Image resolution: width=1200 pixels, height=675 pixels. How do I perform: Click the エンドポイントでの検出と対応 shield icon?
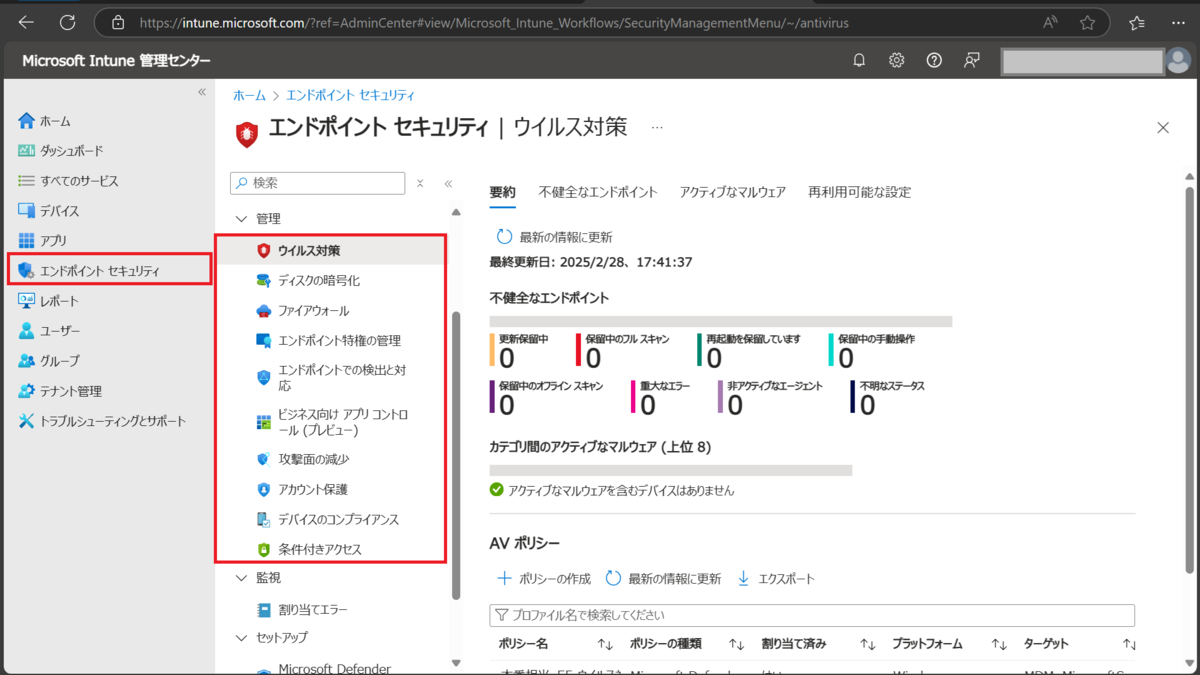264,377
